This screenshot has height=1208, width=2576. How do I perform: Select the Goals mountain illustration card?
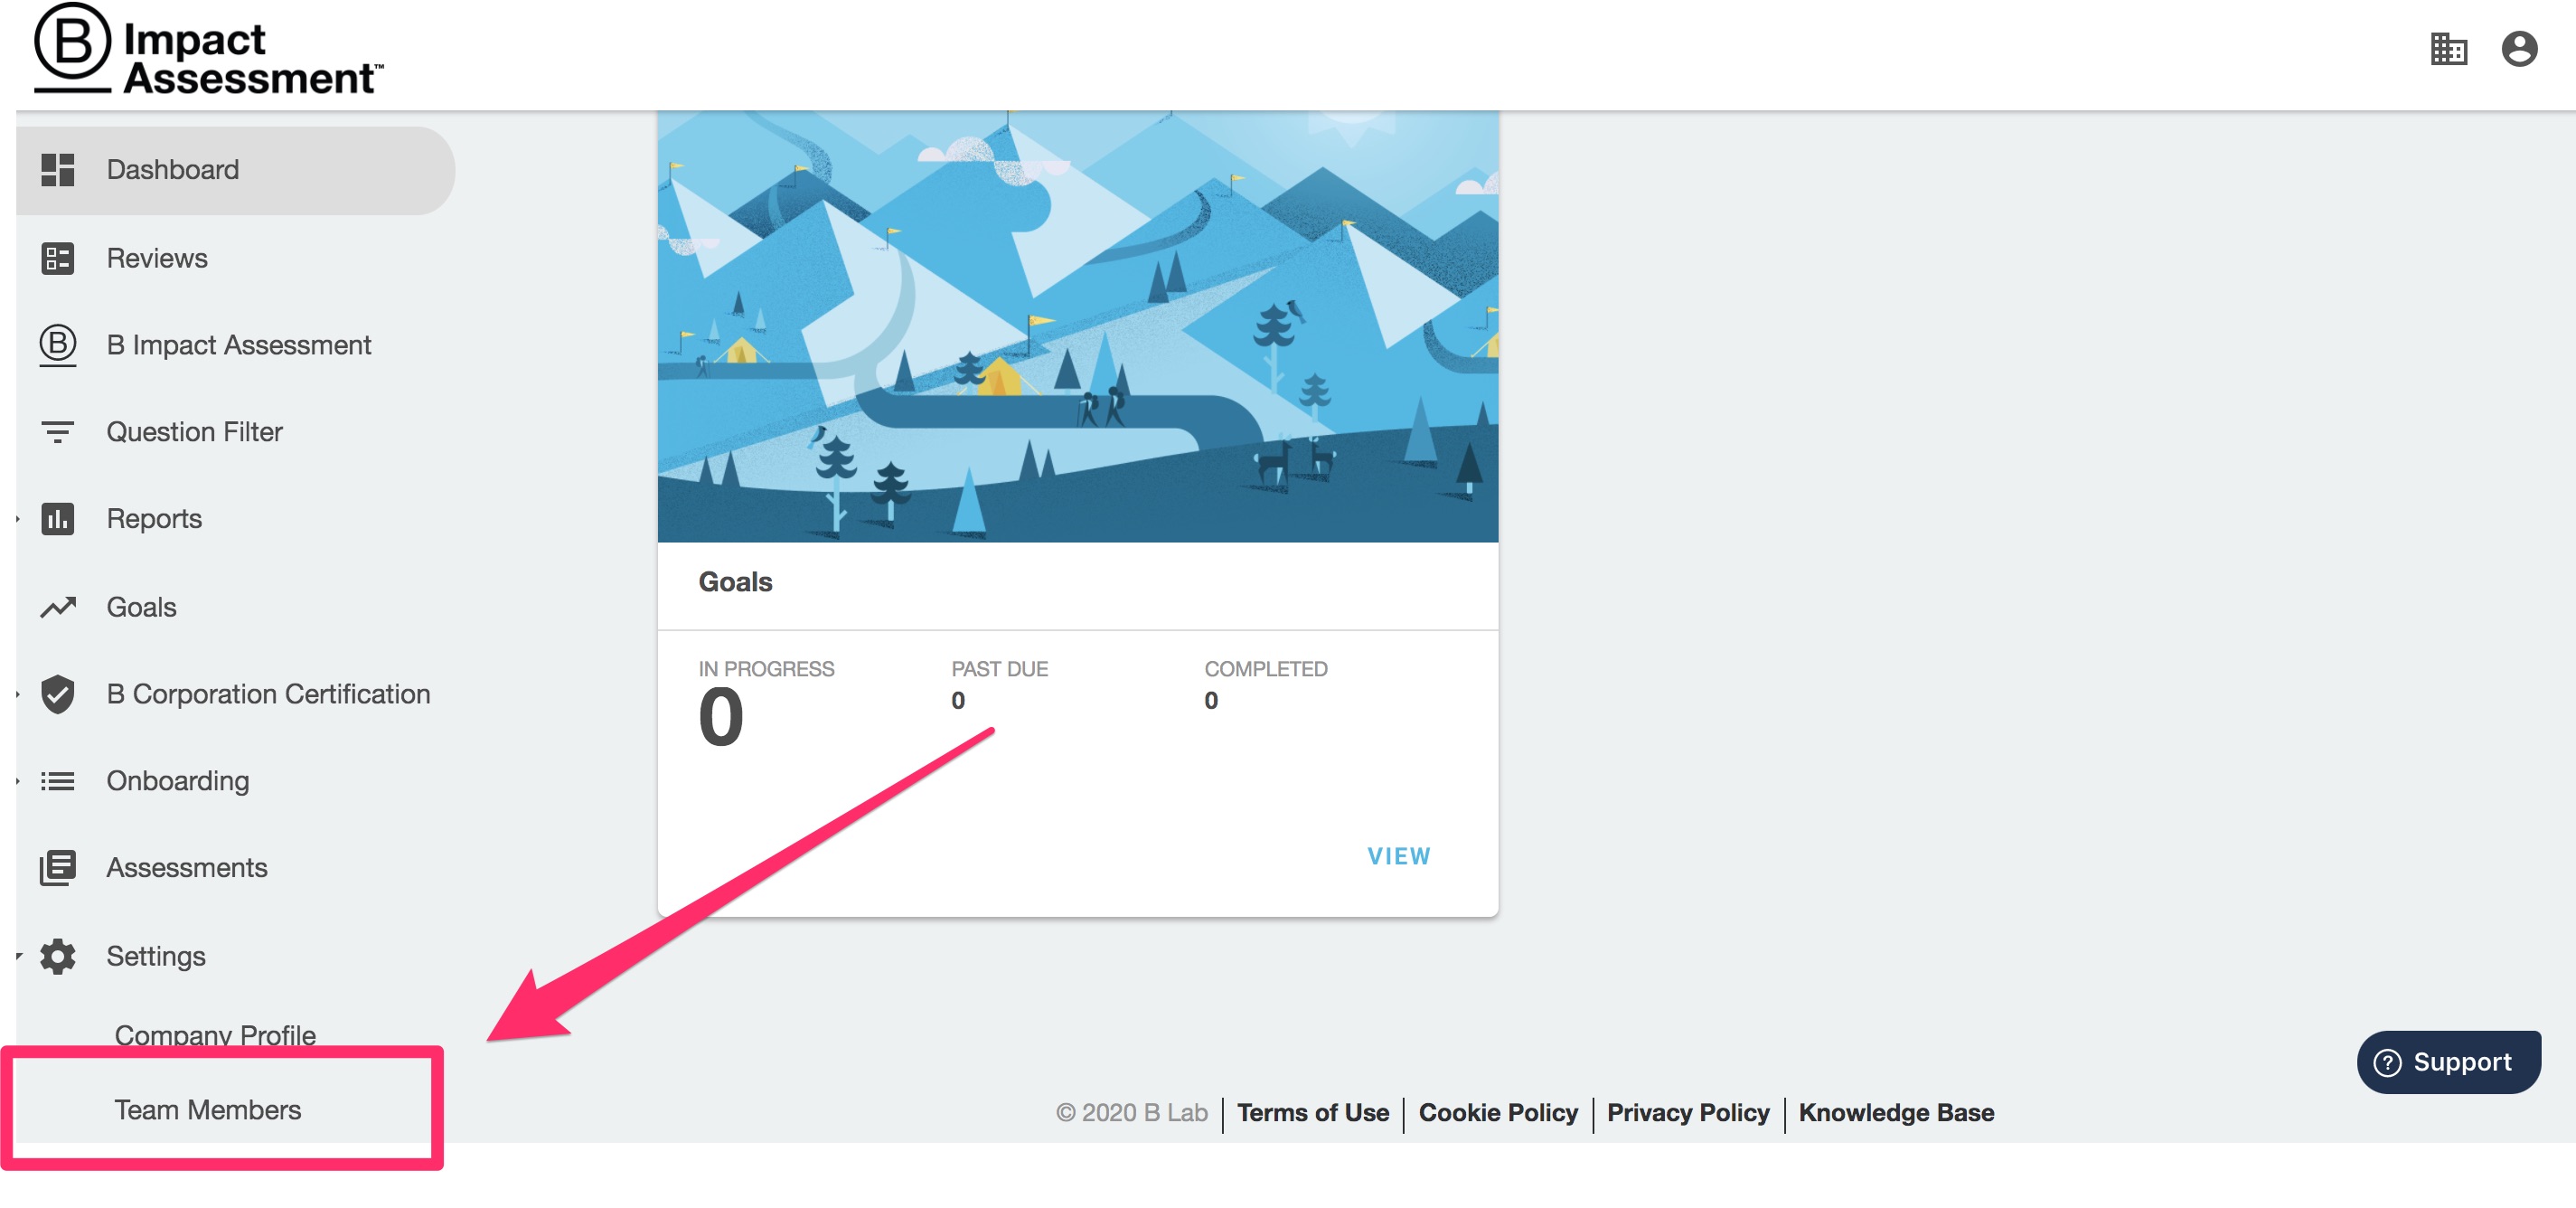coord(1077,327)
